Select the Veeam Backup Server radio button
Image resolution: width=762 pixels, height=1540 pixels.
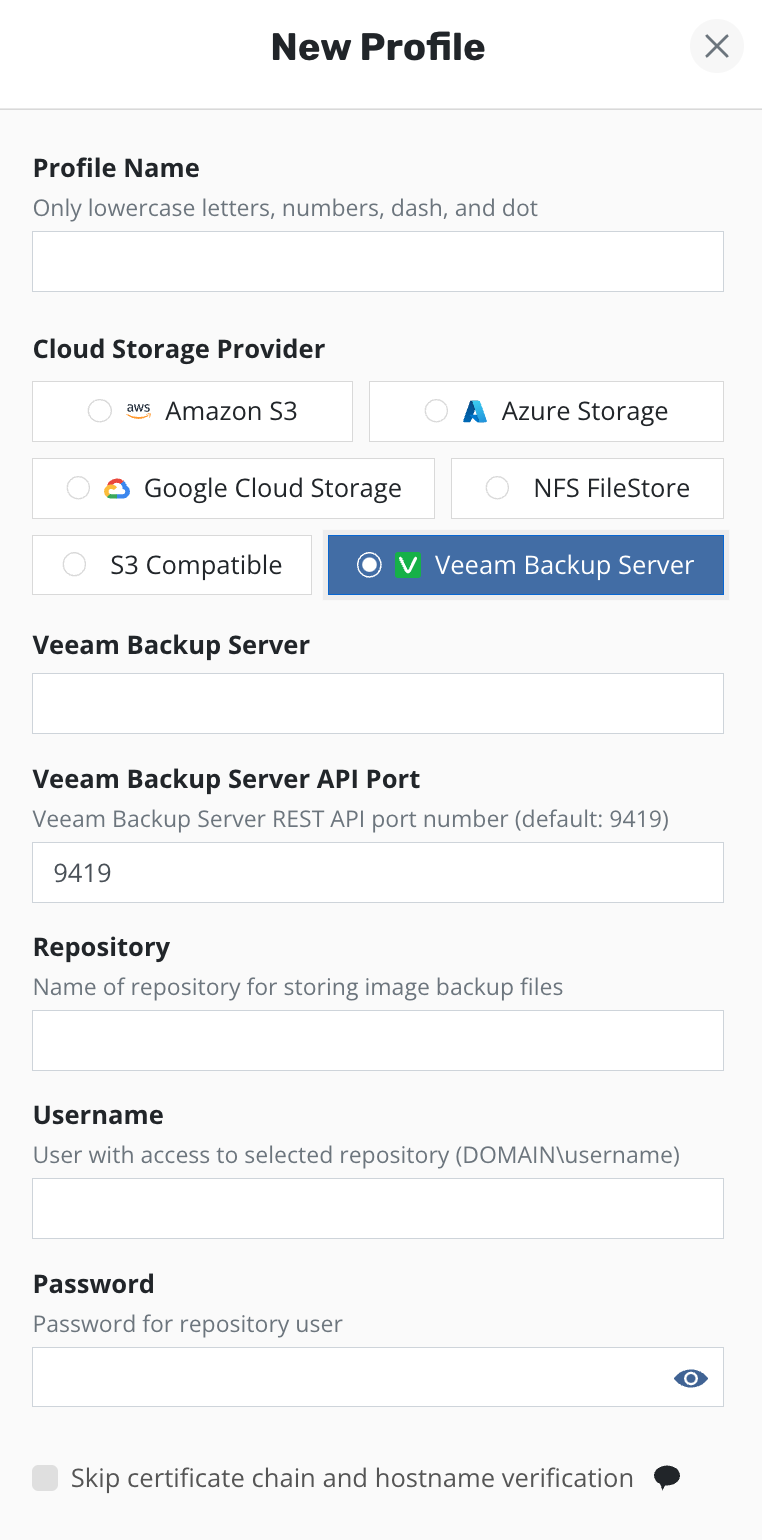coord(370,565)
